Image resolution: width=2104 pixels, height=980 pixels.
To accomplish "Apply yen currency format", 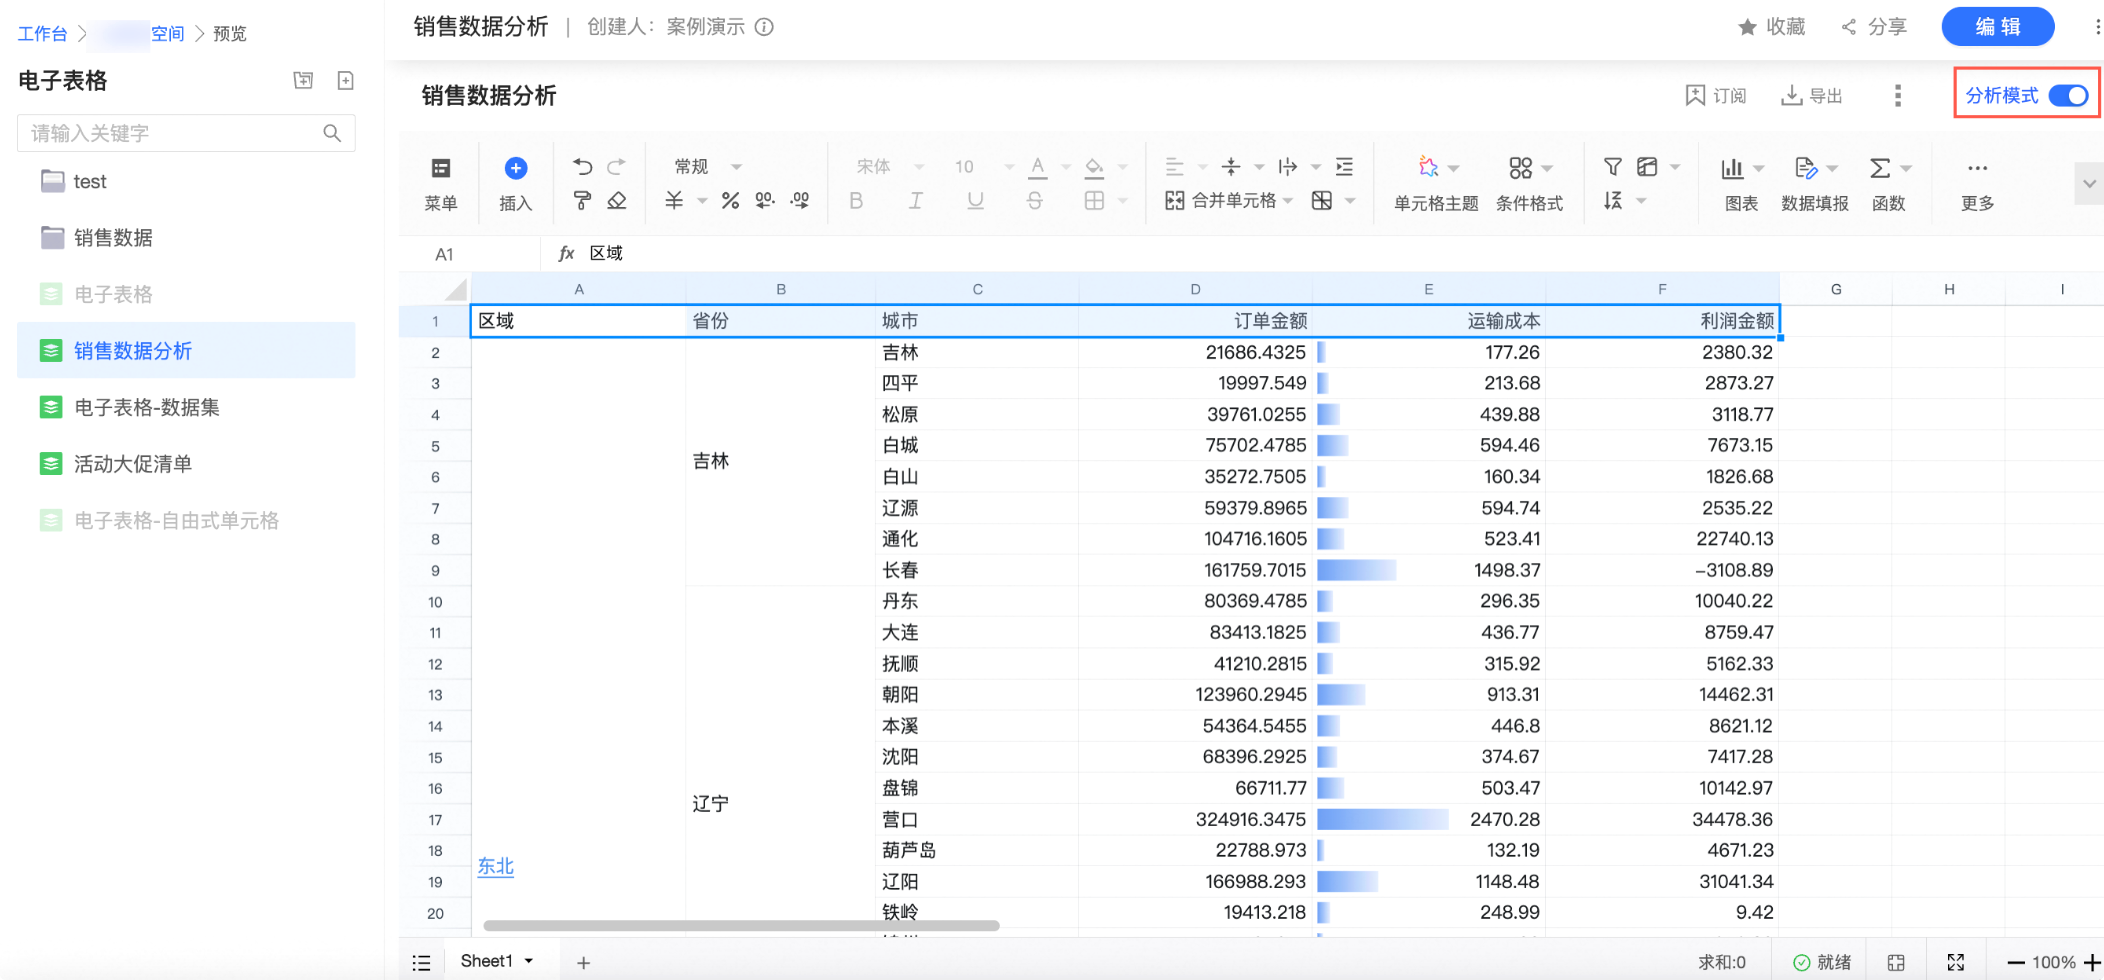I will (674, 201).
